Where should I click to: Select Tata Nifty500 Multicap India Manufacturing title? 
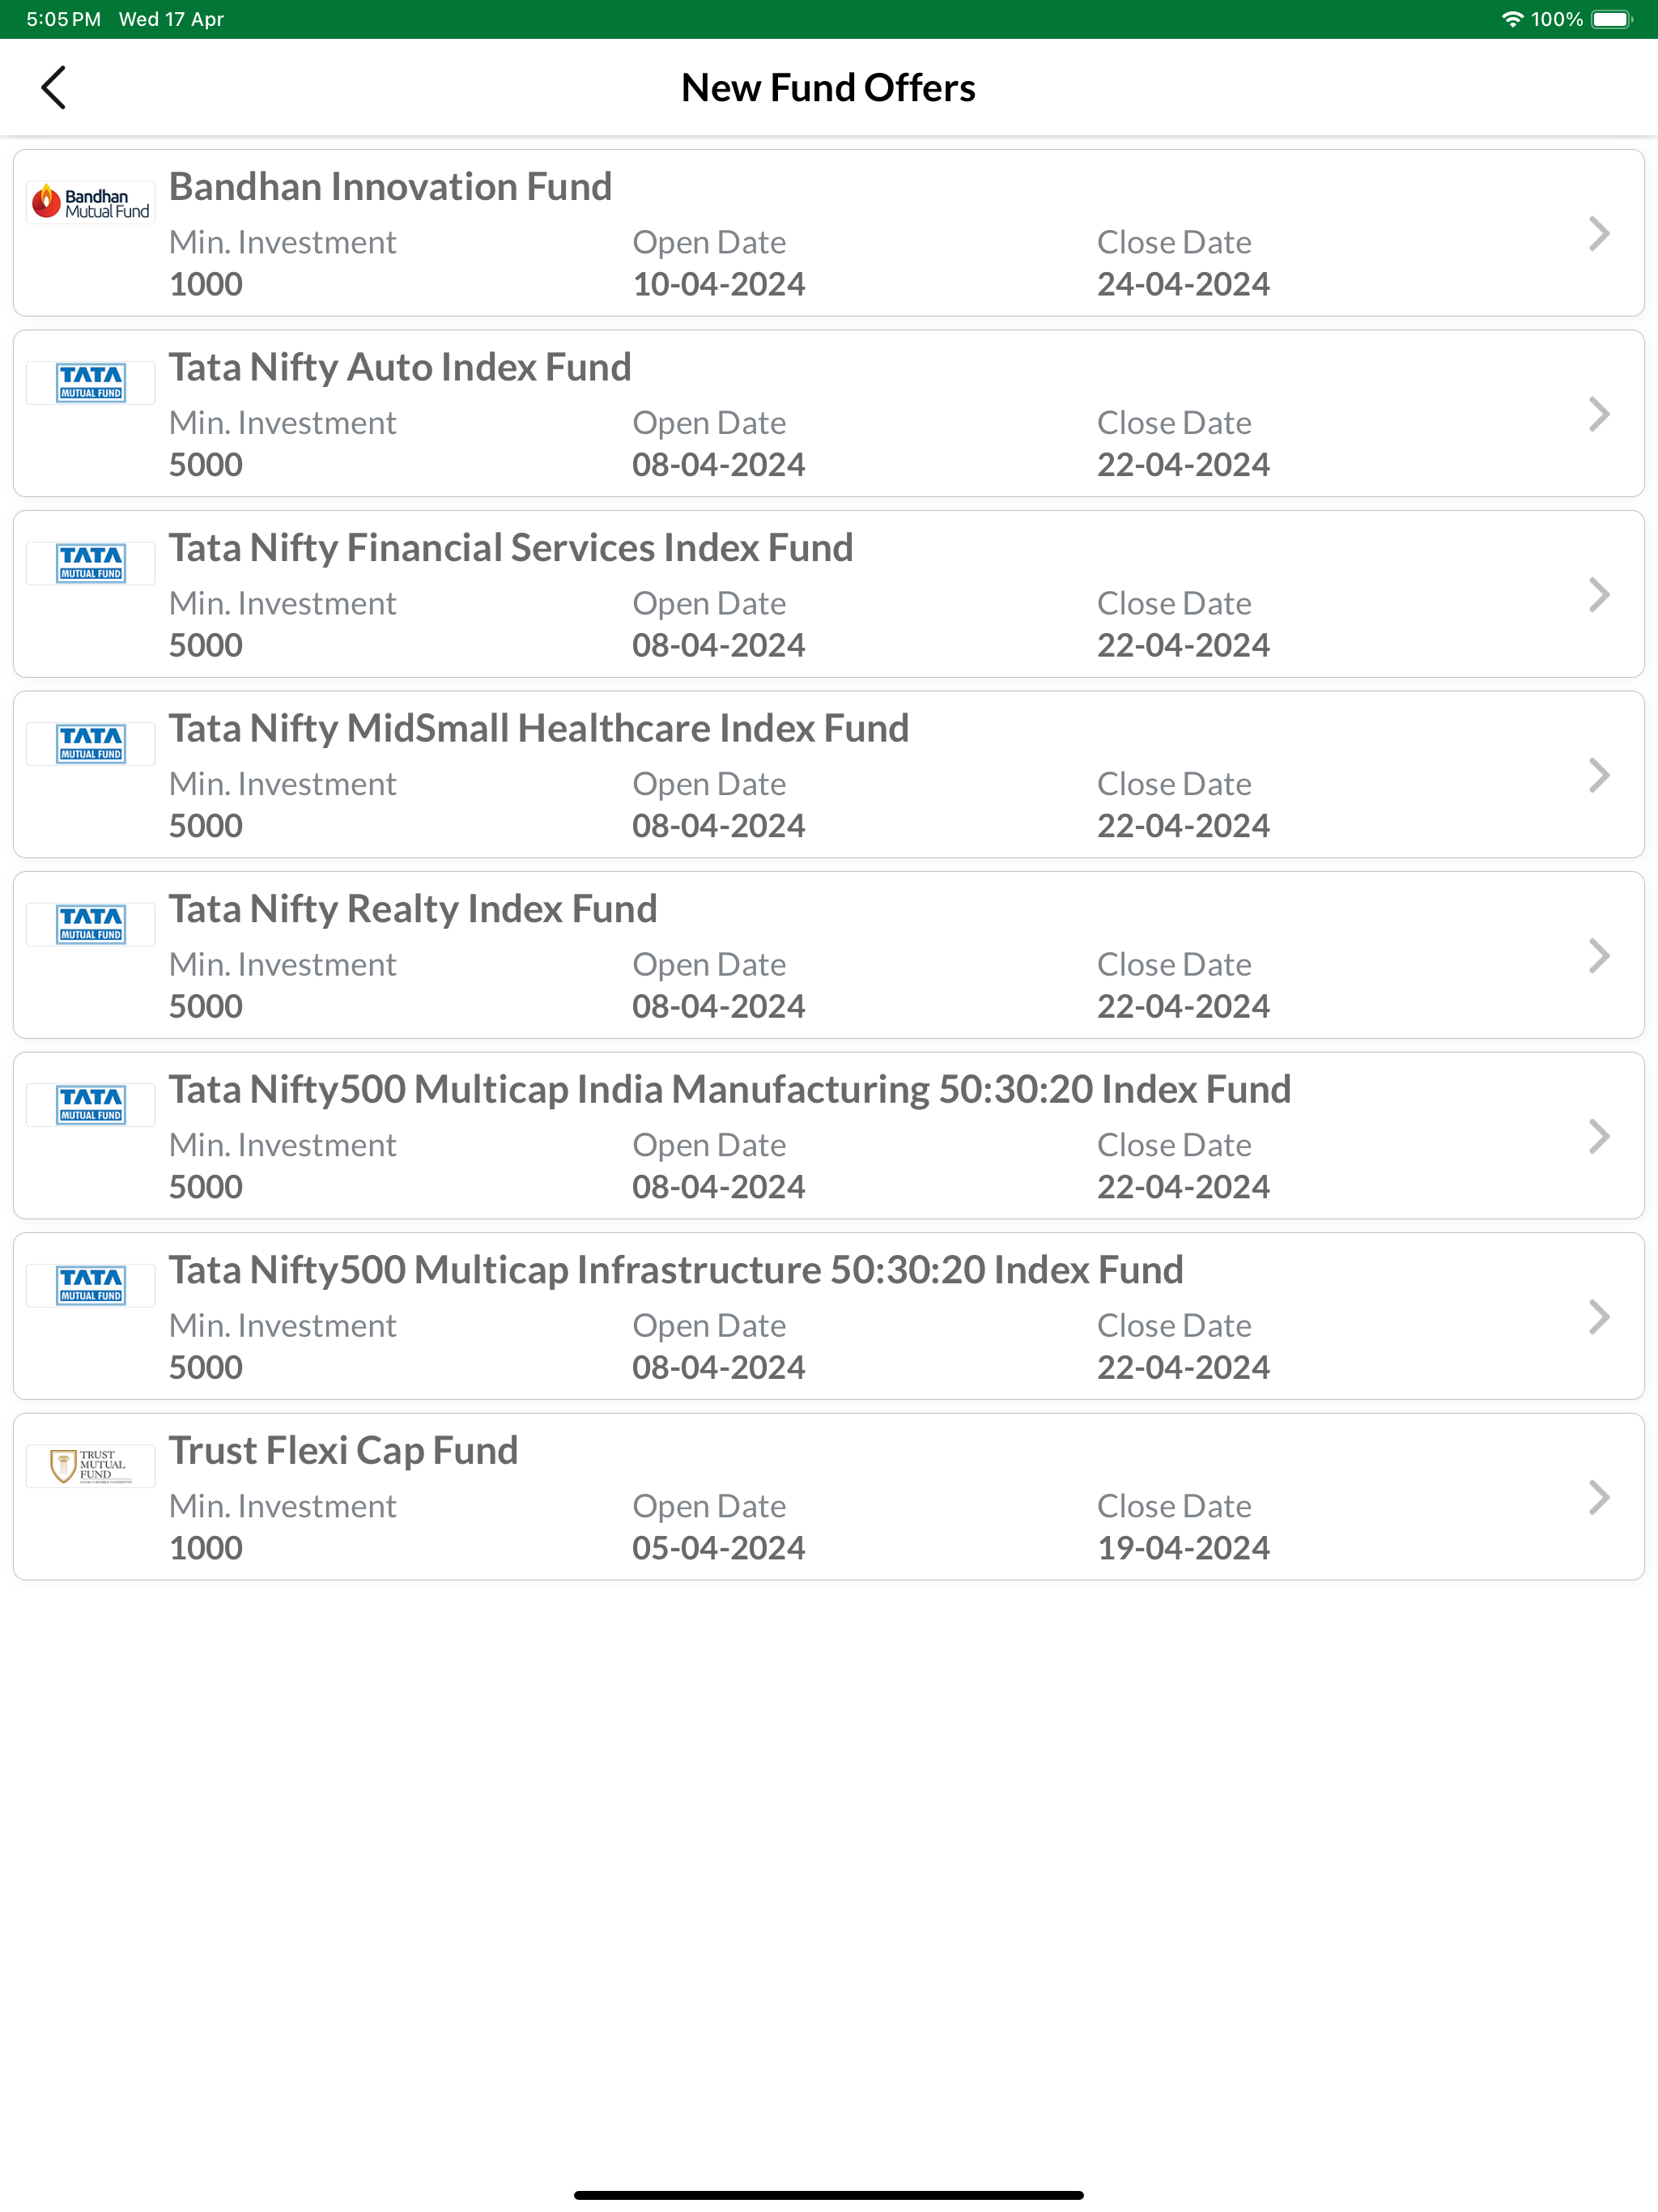coord(730,1090)
